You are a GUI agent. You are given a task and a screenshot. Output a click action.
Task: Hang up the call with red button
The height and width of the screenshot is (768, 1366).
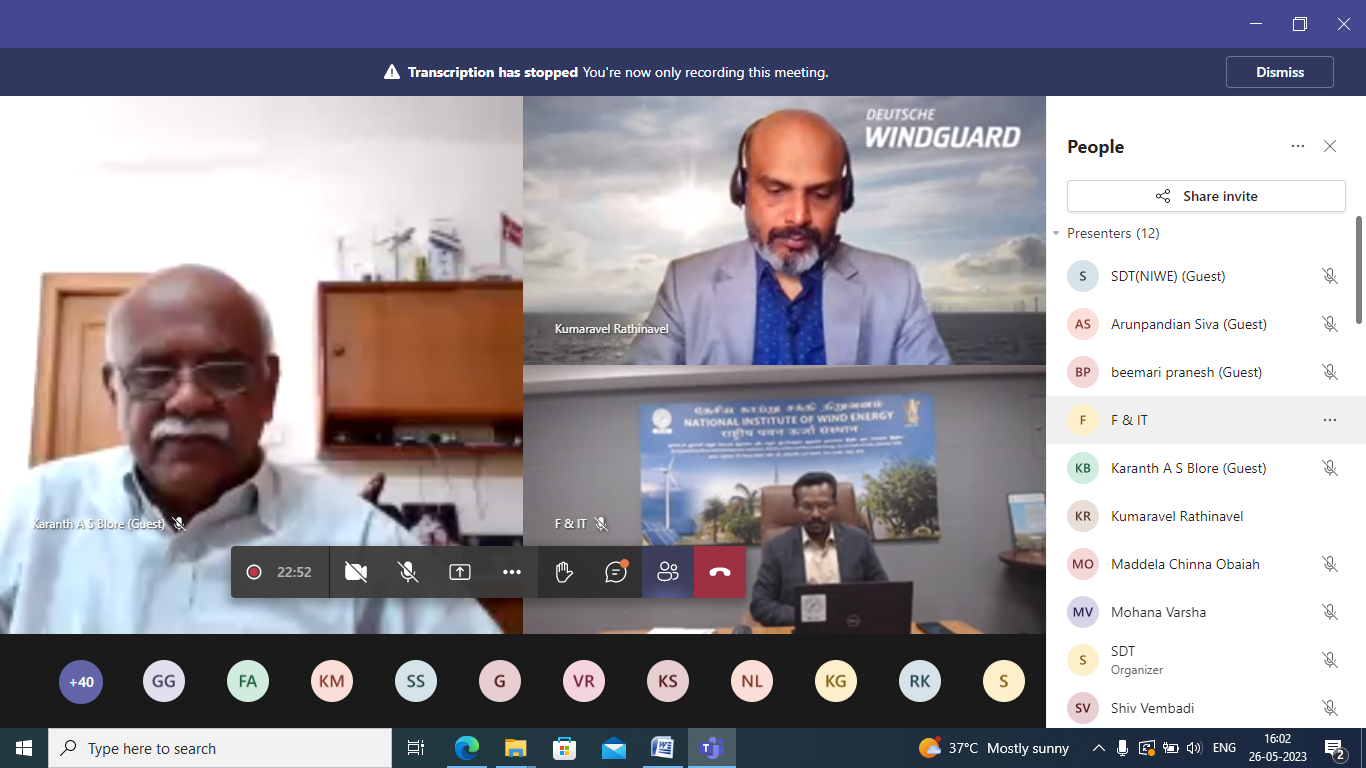pos(720,572)
